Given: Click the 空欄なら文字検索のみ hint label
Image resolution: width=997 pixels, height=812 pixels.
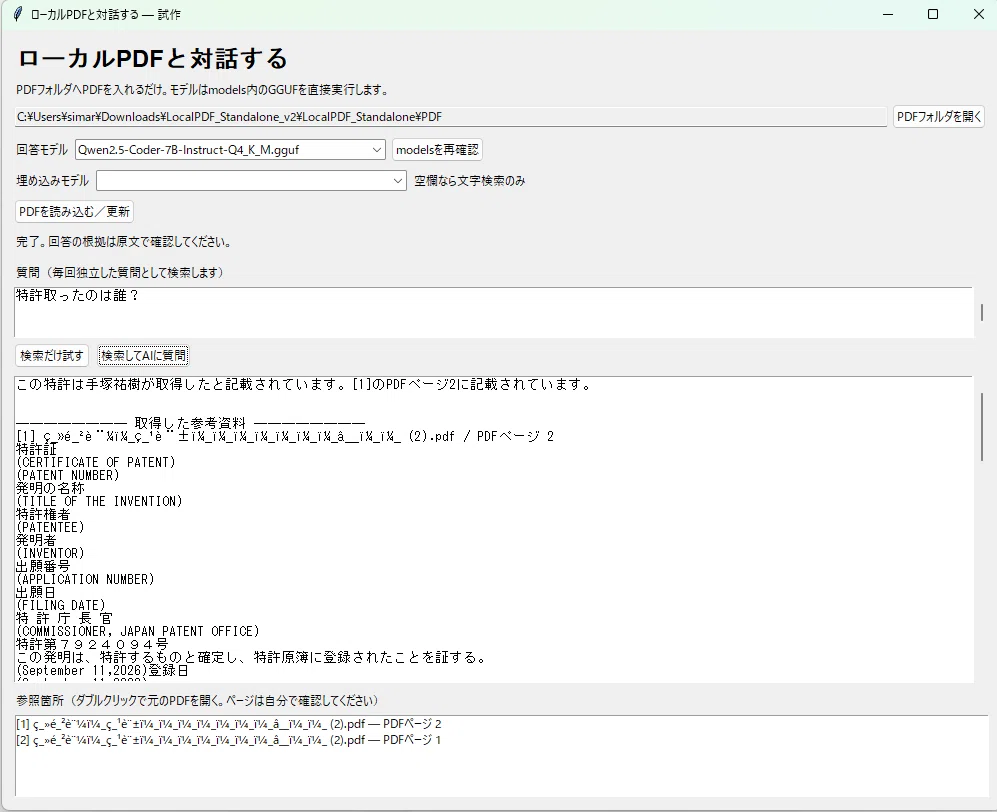Looking at the screenshot, I should [x=470, y=181].
